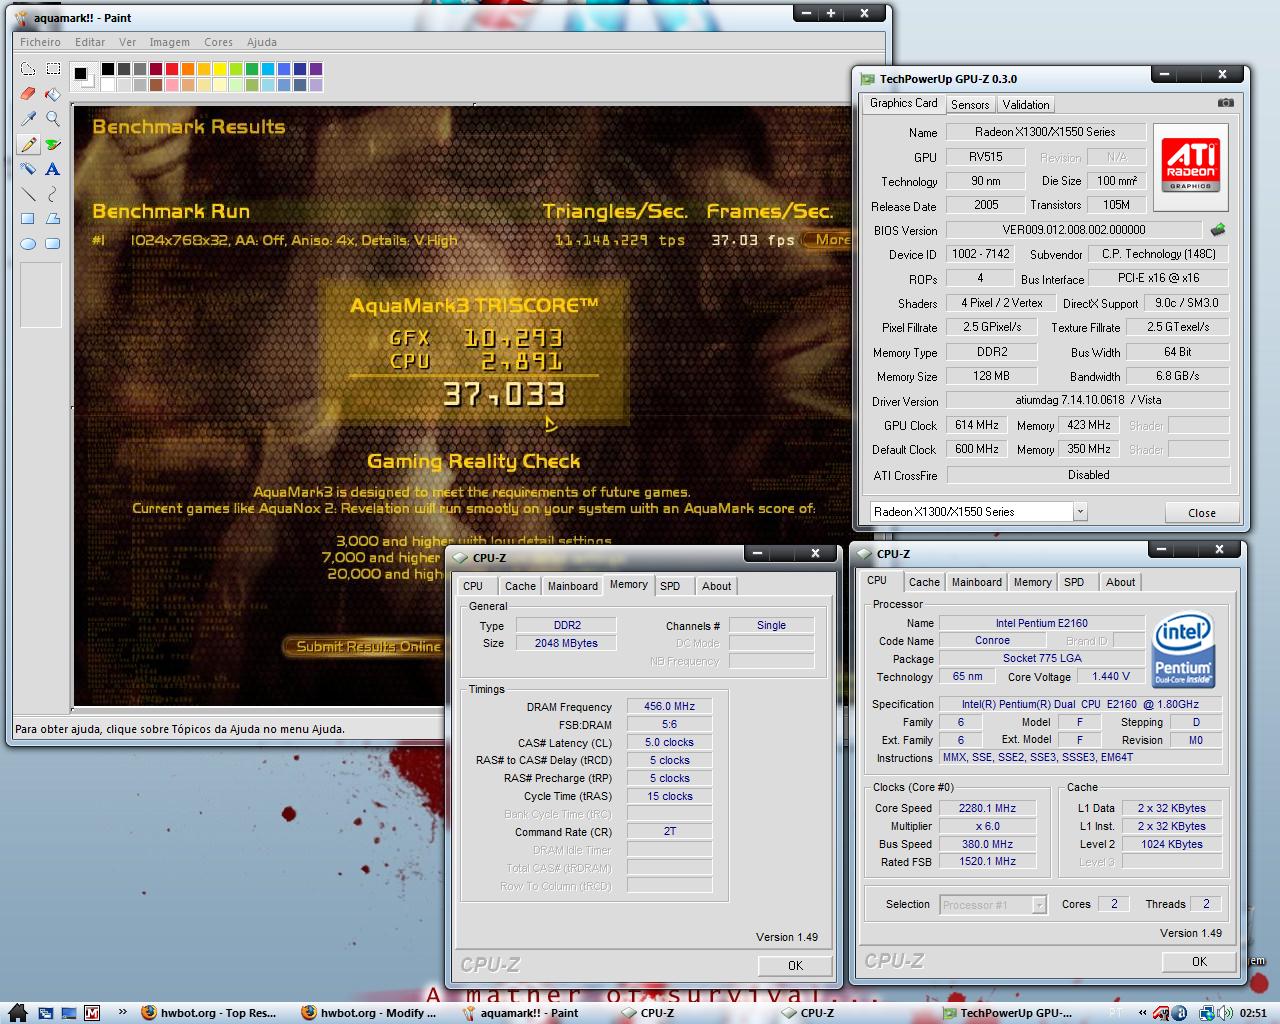
Task: Open the Imagem menu in Paint
Action: [x=169, y=42]
